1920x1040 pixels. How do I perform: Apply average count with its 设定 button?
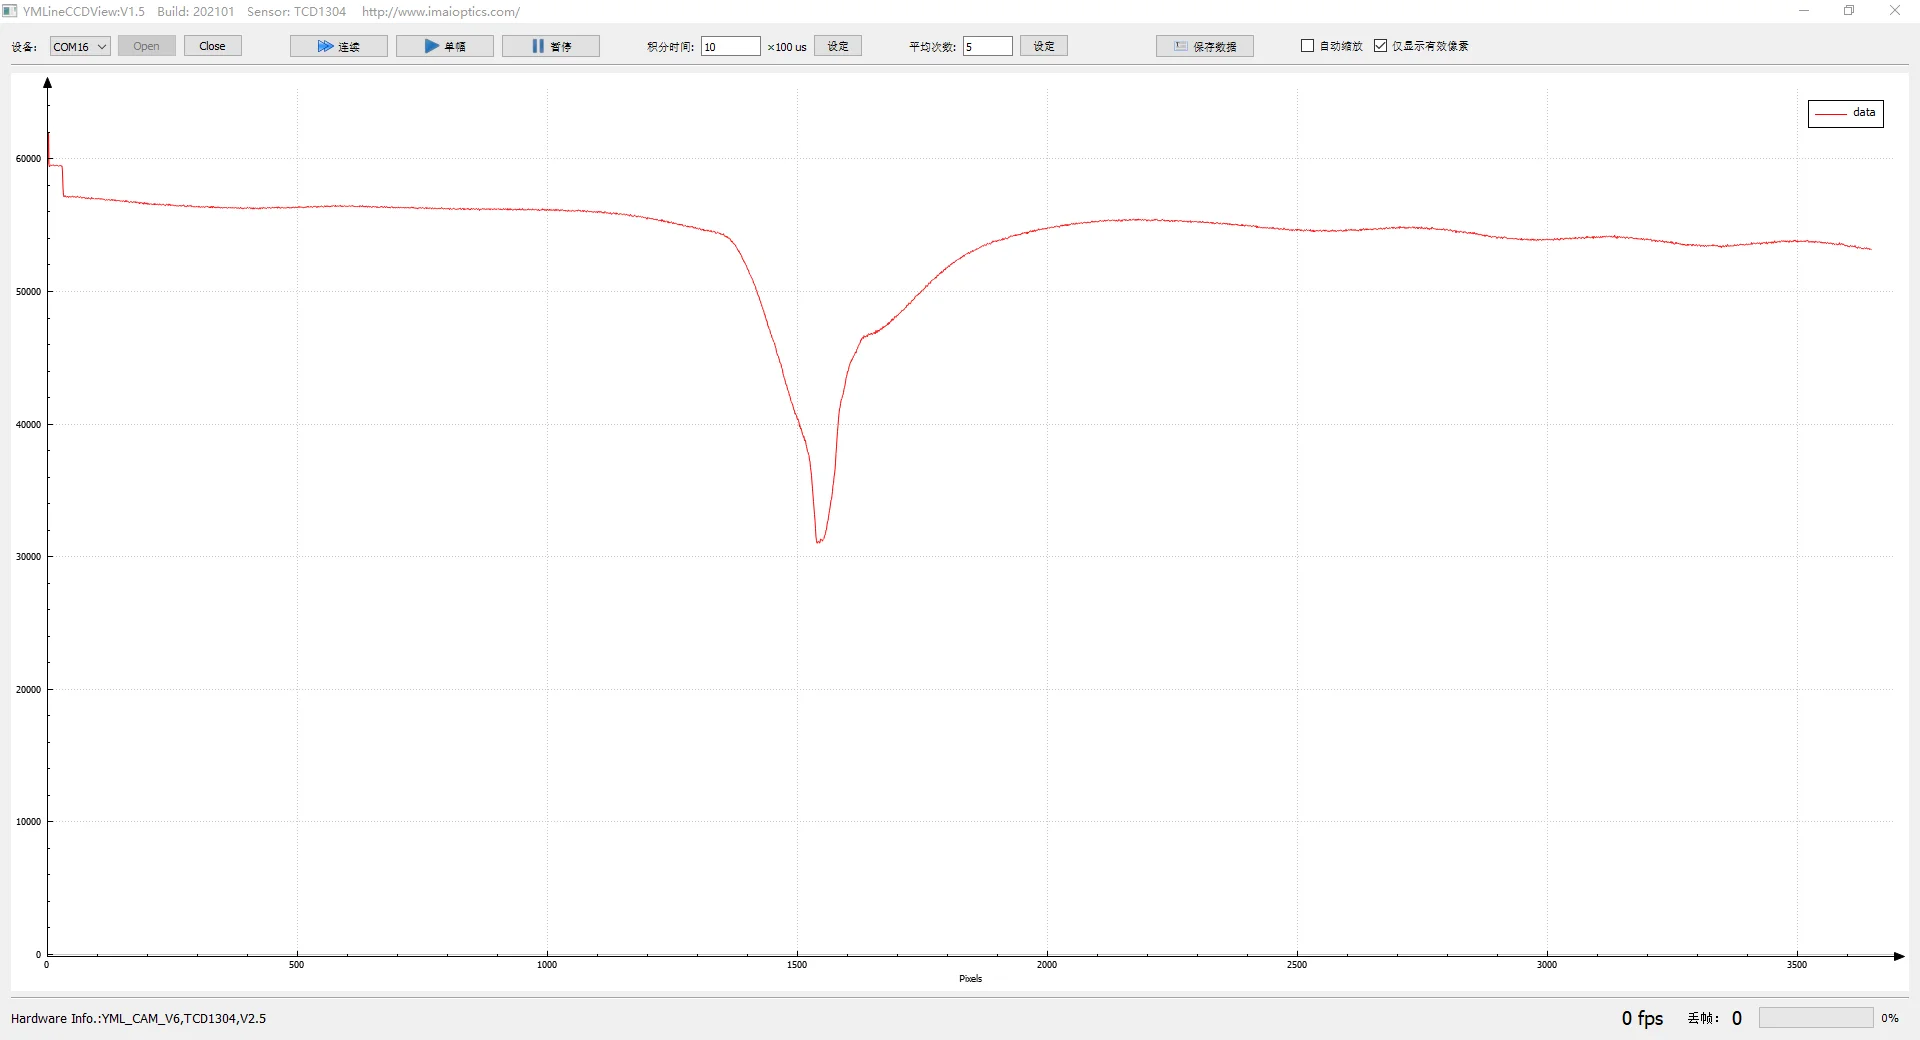[1044, 46]
